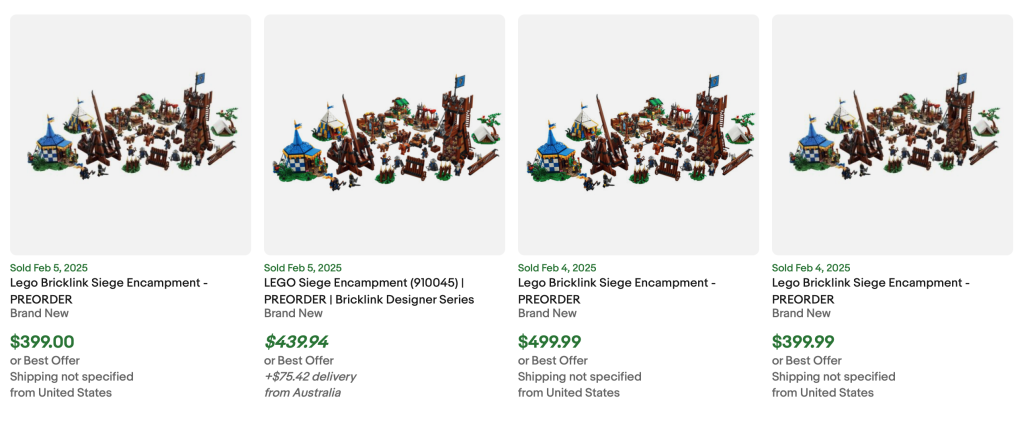Click 'Sold Feb 5, 2025' above $399.00 listing

click(x=49, y=268)
